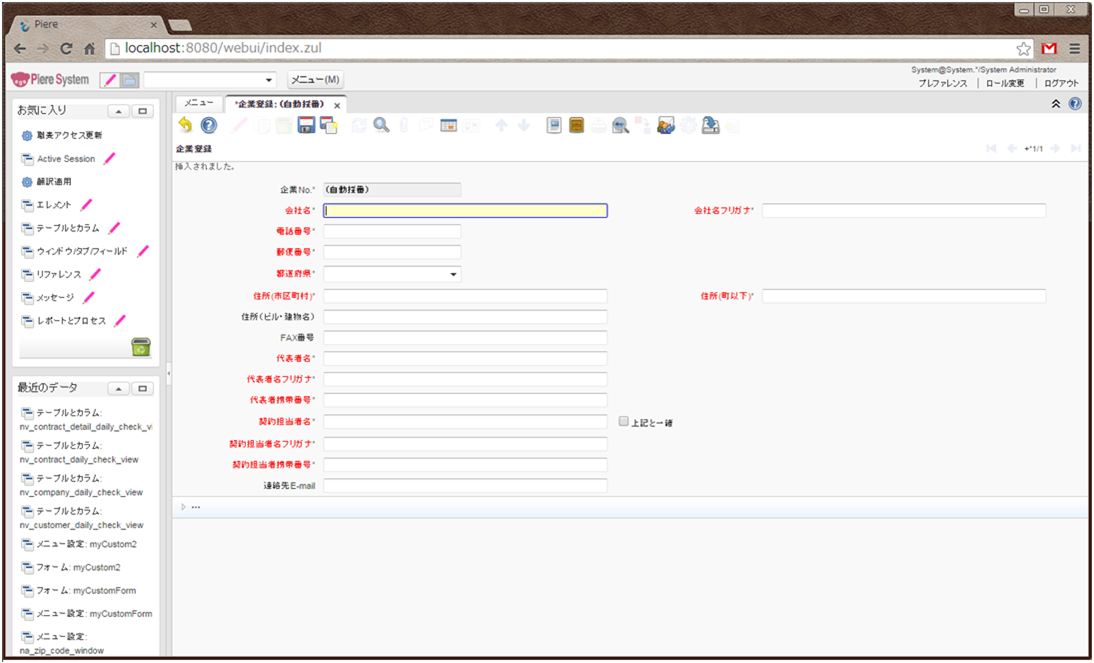Click the bookmark star in the address bar
The image size is (1094, 663).
(x=1024, y=49)
